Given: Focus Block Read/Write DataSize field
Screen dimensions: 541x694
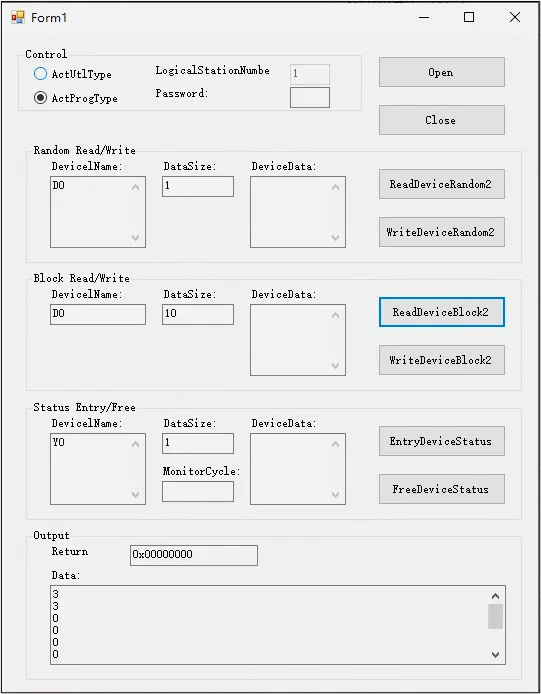Looking at the screenshot, I should click(x=197, y=314).
